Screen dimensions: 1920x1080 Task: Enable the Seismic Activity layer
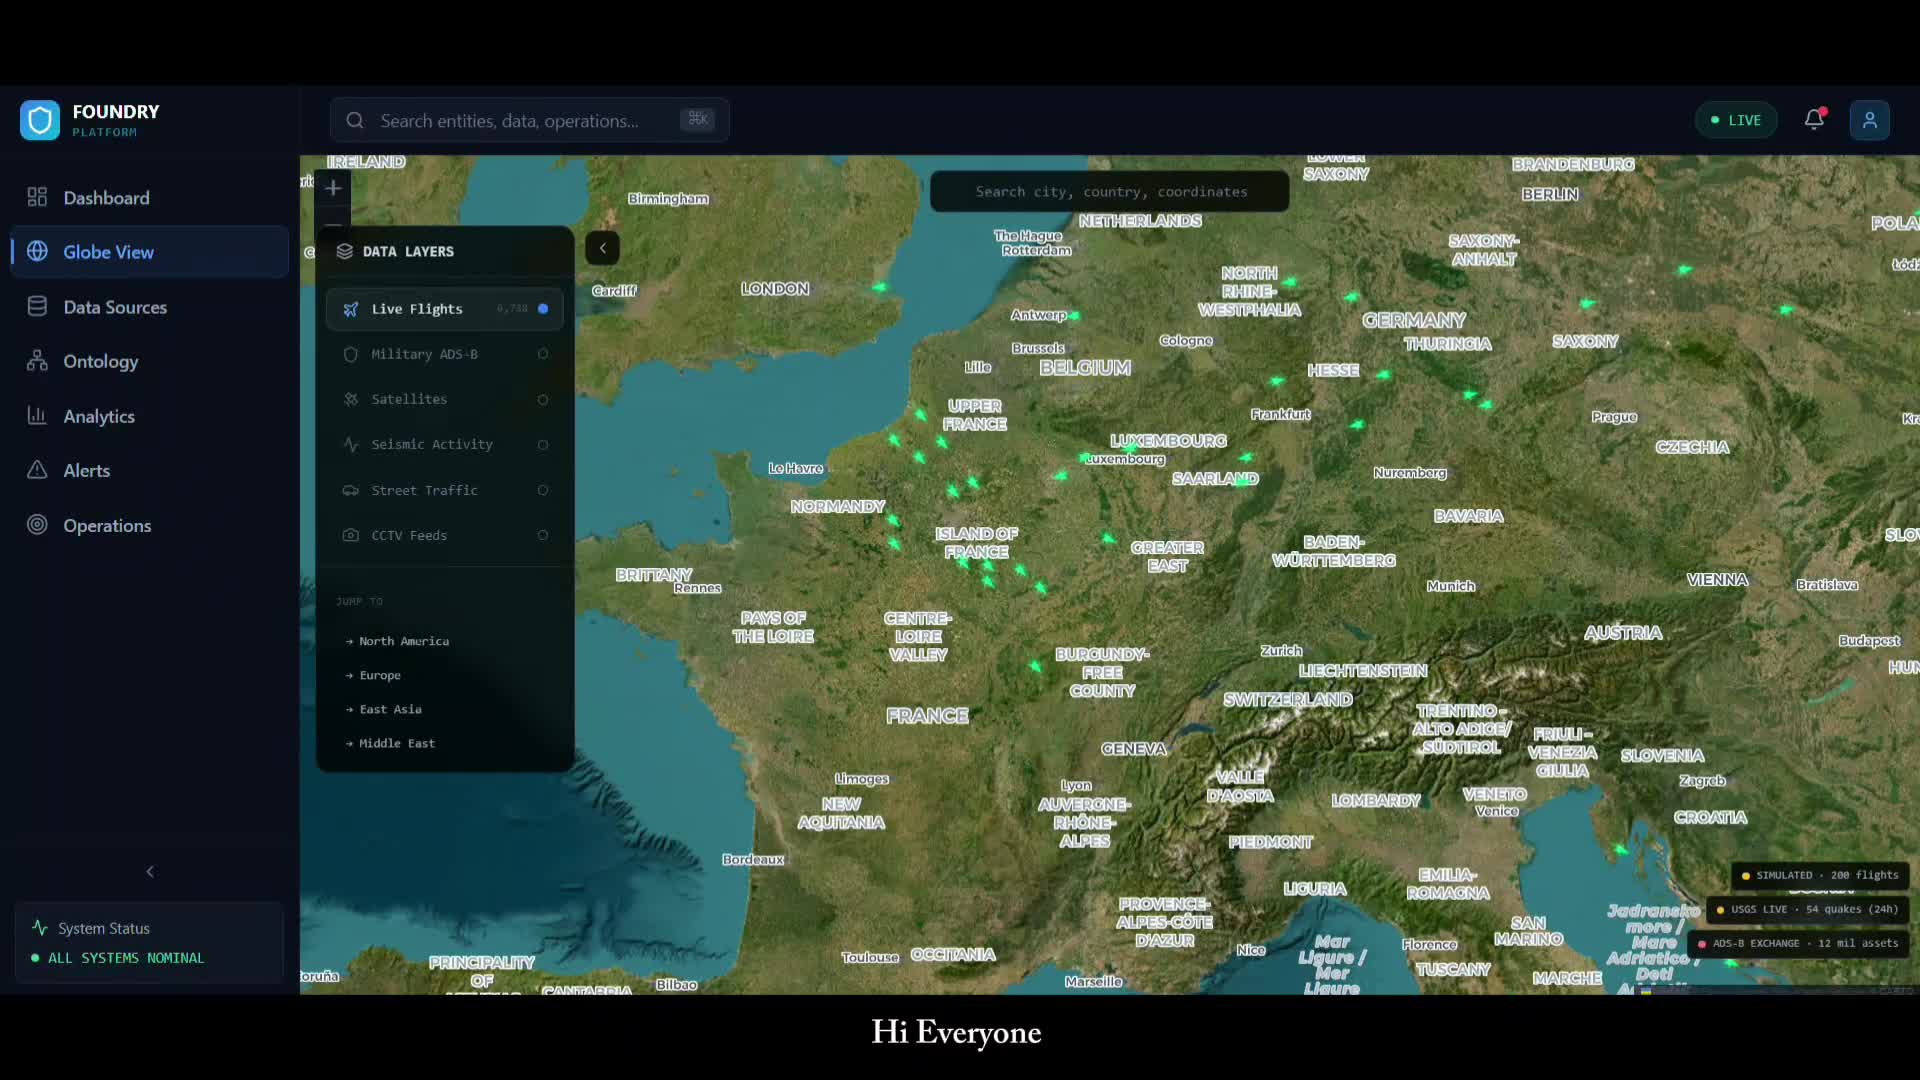543,445
